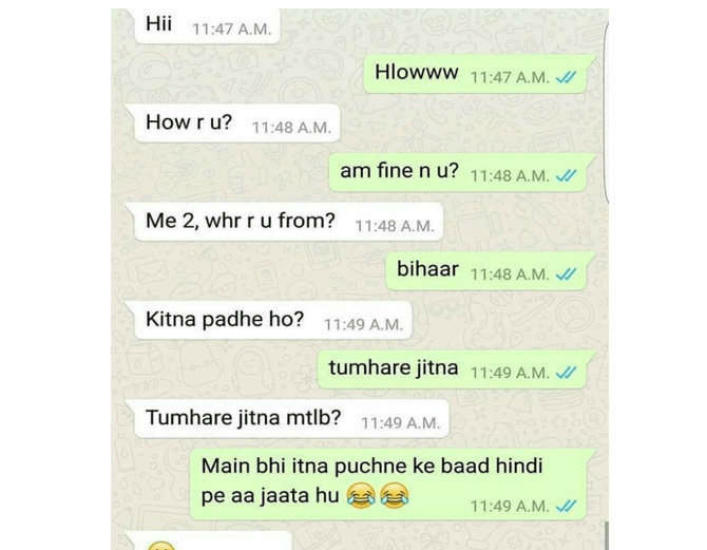
Task: Tap the double tick on 'am fine n u?'
Action: [565, 175]
